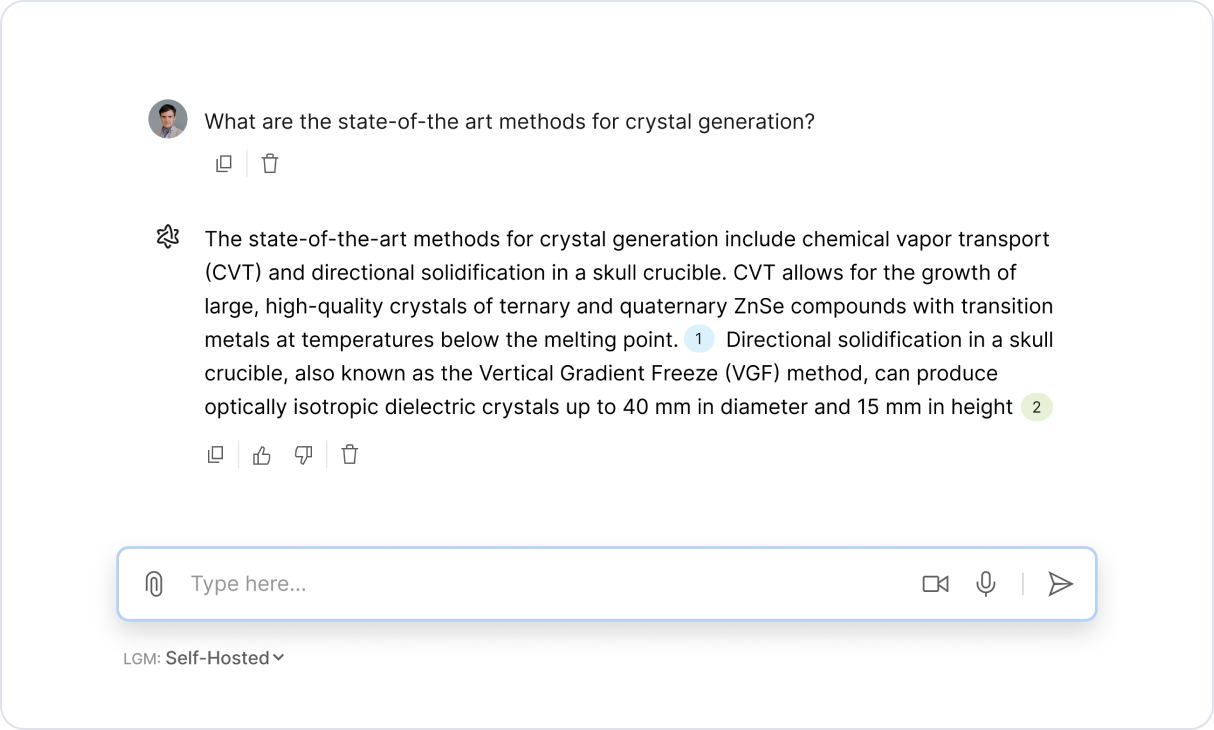The height and width of the screenshot is (730, 1214).
Task: Expand the chevron next to Self-Hosted
Action: [279, 657]
